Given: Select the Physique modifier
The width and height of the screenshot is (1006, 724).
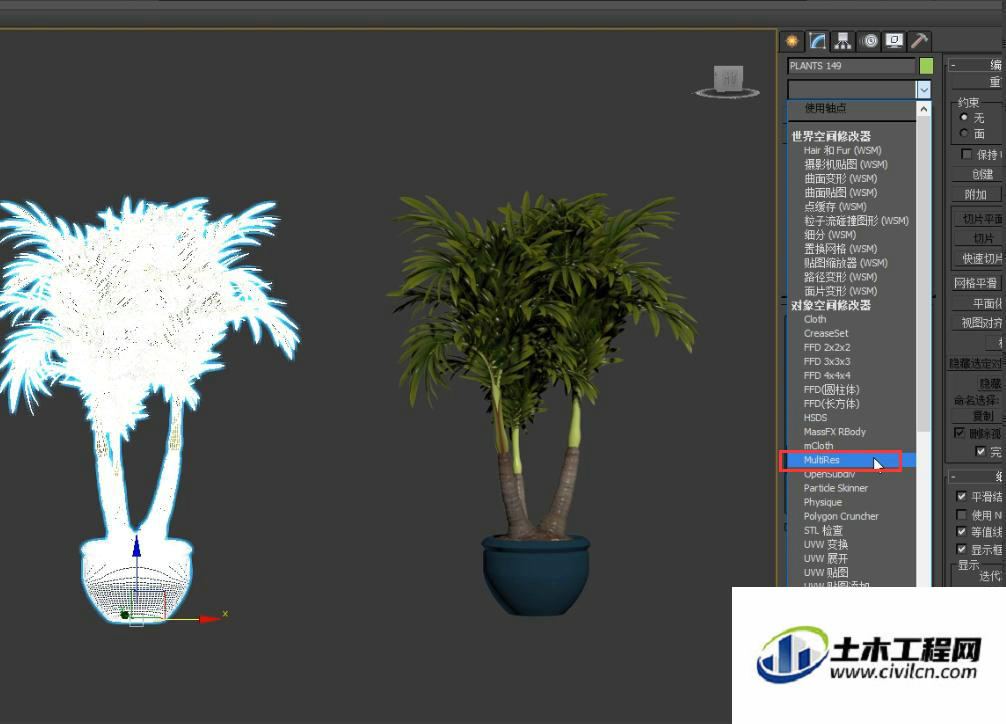Looking at the screenshot, I should 823,503.
